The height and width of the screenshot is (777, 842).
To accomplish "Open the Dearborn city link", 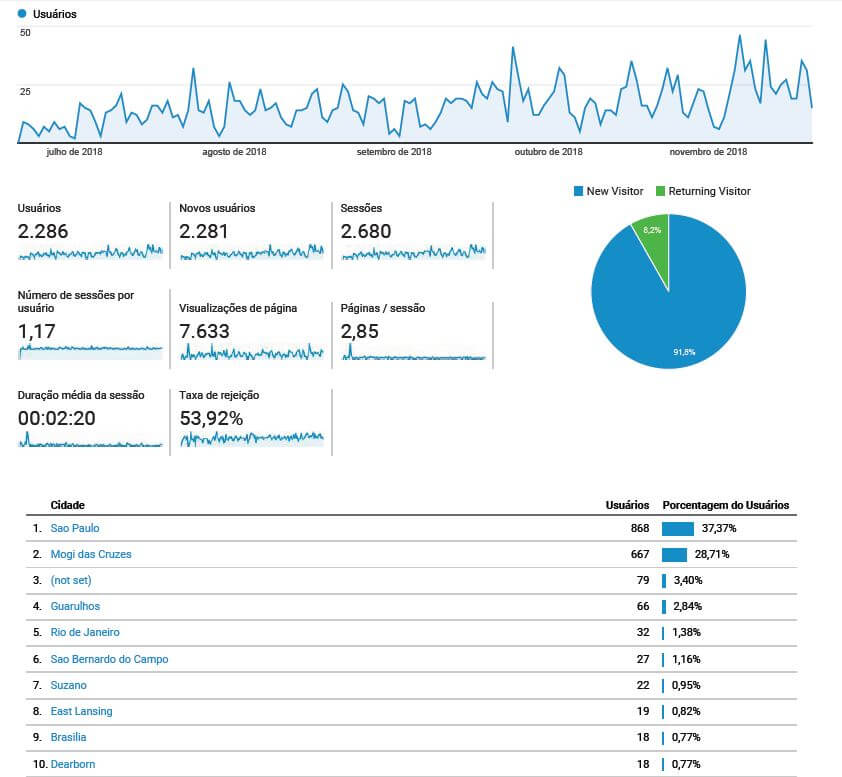I will coord(73,764).
